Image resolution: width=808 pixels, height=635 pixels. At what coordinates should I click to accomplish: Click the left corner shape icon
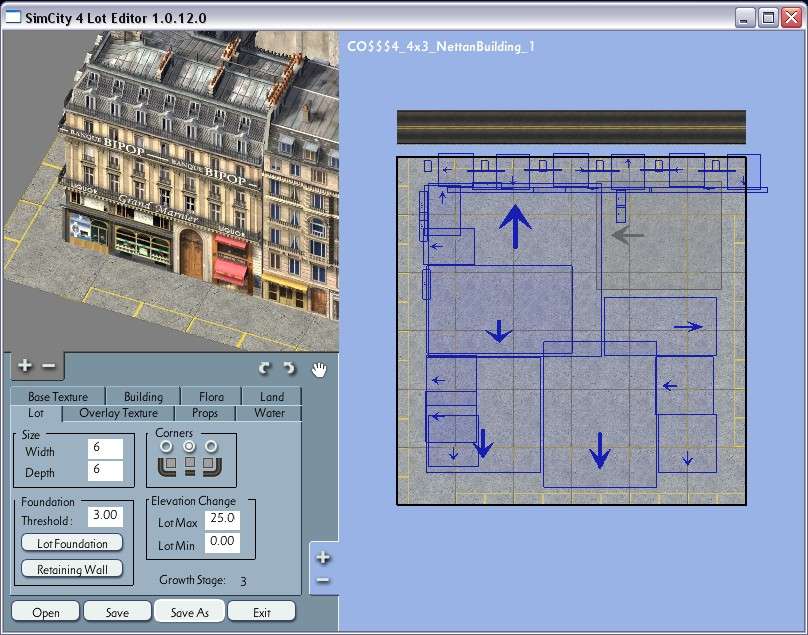pyautogui.click(x=167, y=465)
